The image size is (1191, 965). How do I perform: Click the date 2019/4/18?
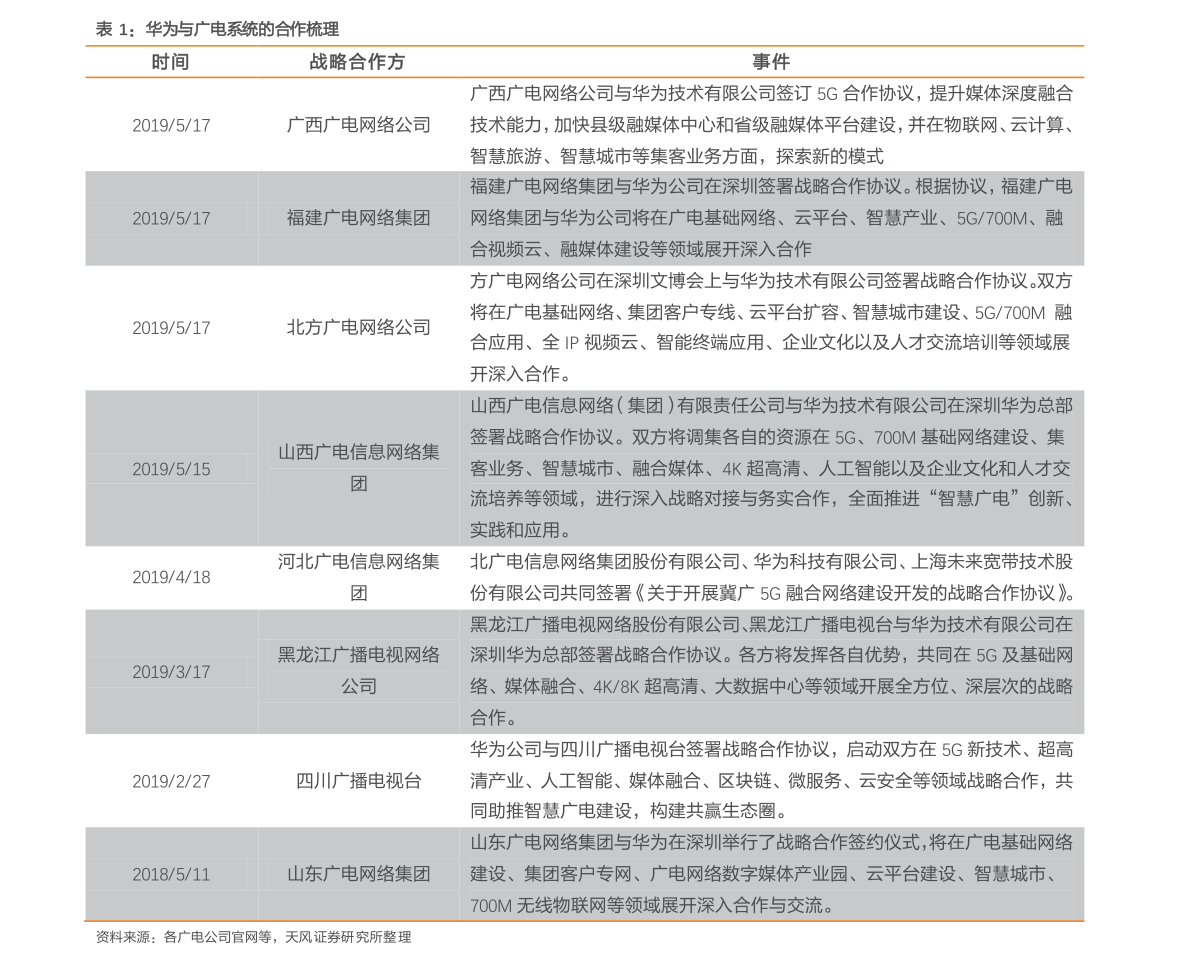point(171,577)
